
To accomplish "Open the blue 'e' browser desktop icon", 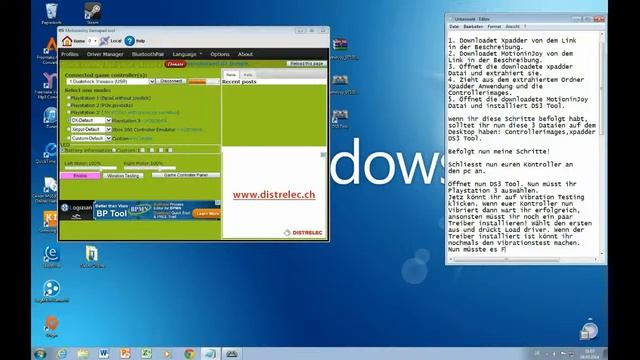I will (51, 256).
